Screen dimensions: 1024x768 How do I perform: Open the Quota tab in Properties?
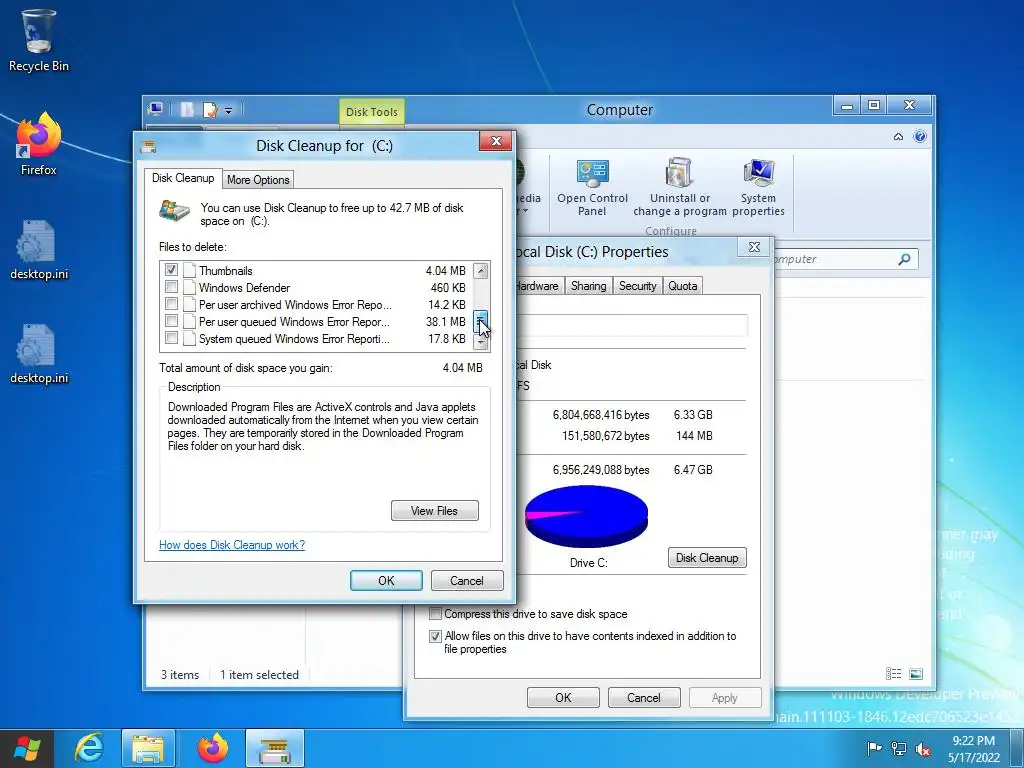[x=682, y=286]
